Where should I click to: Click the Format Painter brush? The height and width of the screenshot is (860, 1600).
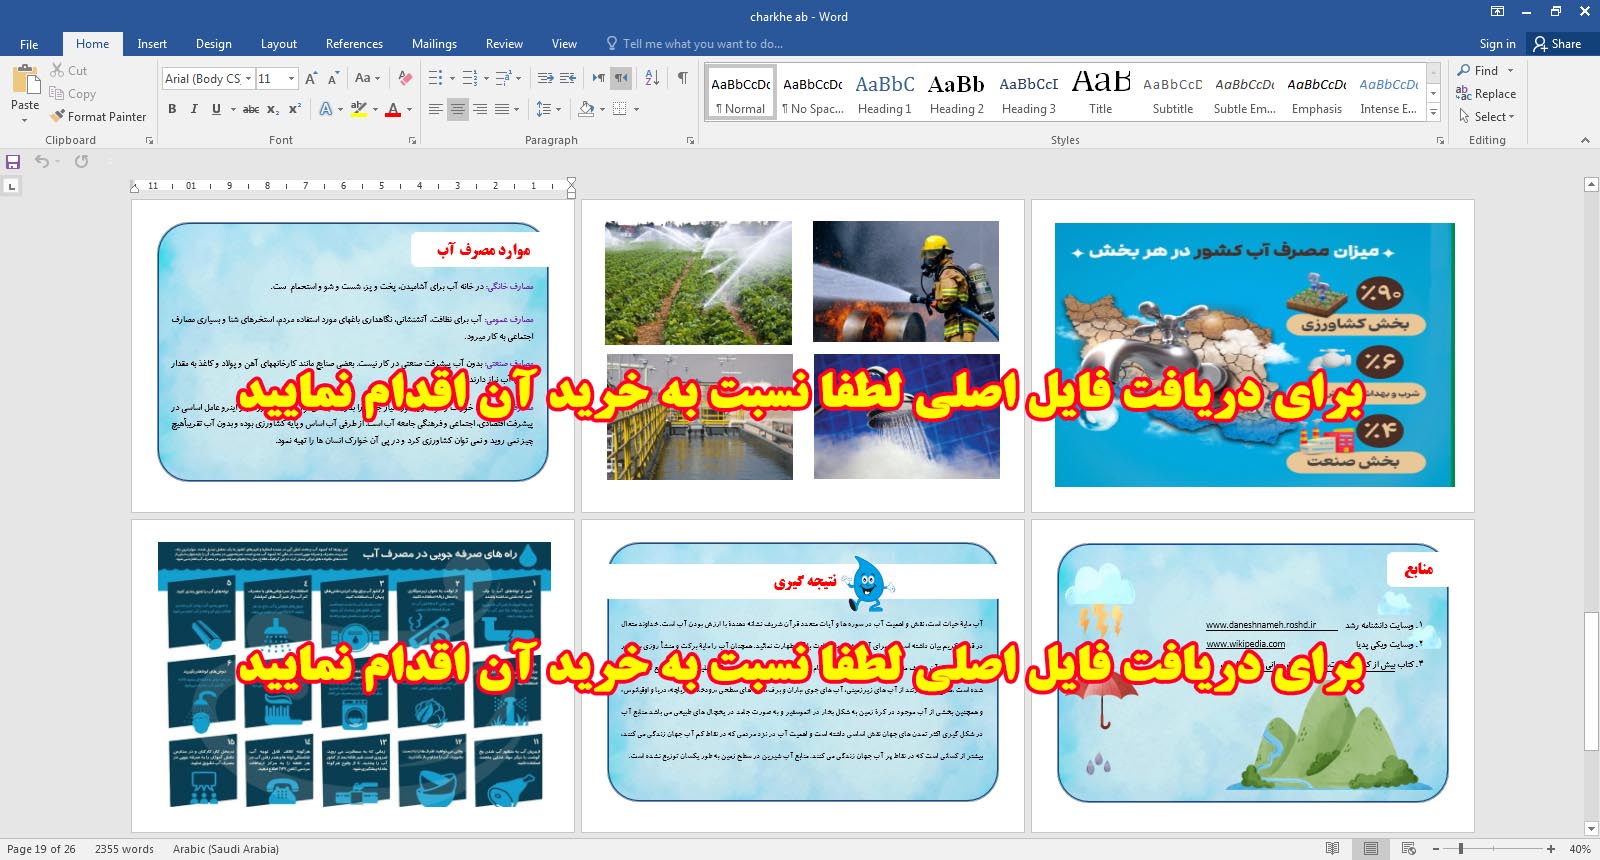click(x=57, y=116)
